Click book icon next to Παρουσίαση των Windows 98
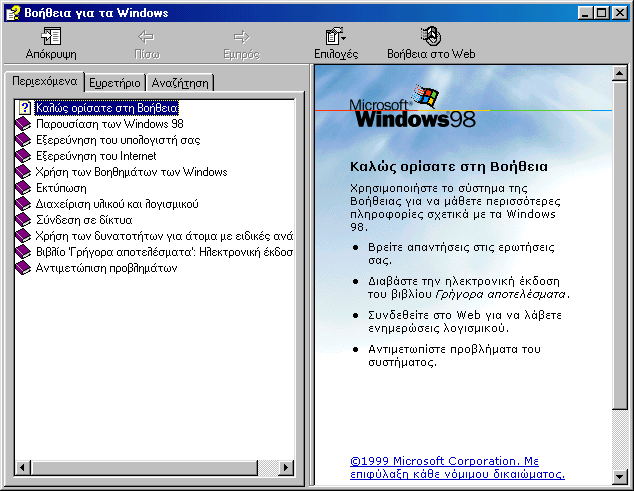The width and height of the screenshot is (634, 491). coord(23,124)
